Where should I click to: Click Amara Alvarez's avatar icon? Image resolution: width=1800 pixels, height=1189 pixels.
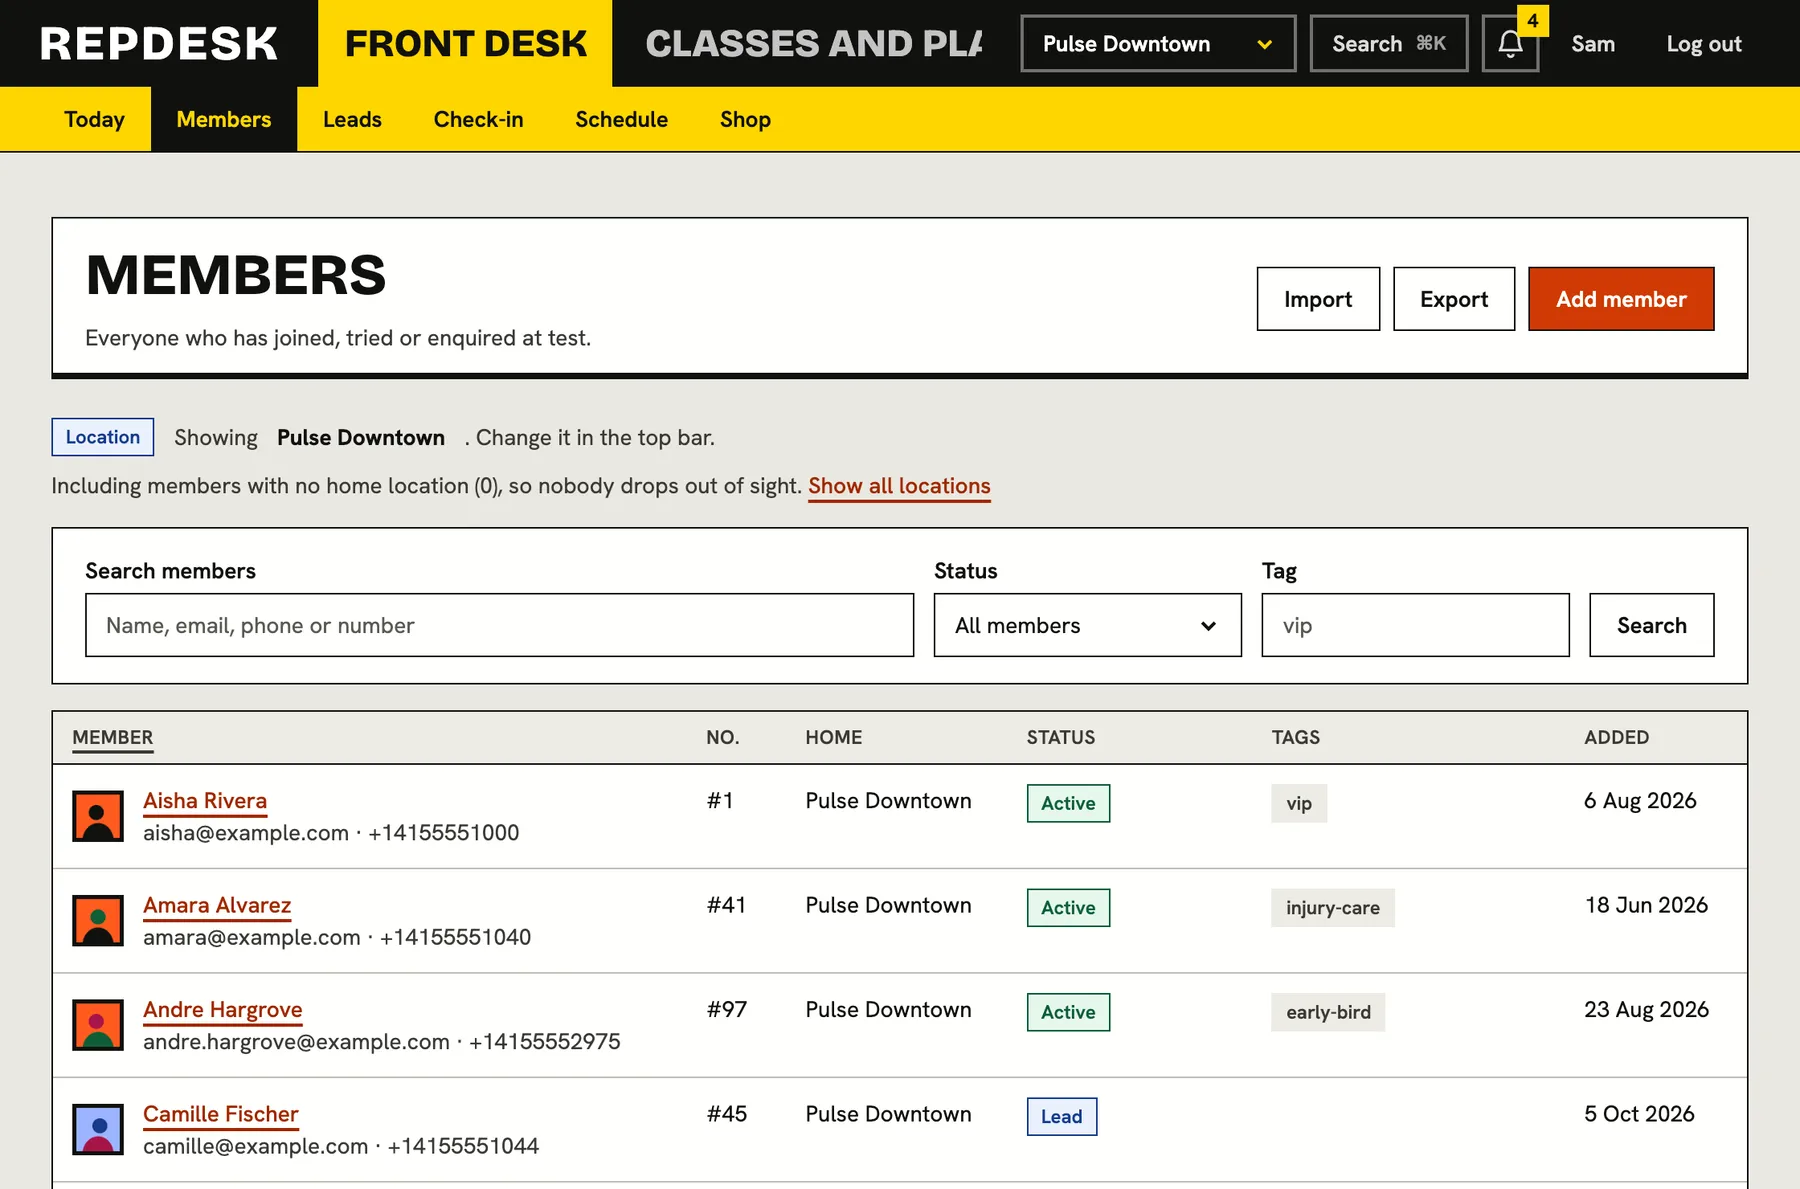click(x=98, y=920)
